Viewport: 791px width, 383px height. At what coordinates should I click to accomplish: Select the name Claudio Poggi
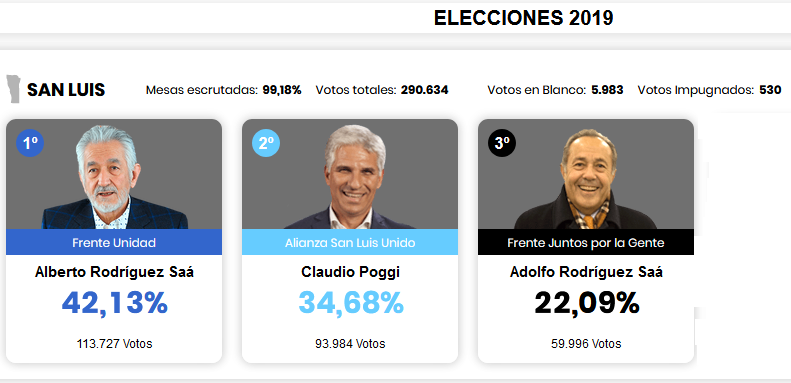pos(351,272)
